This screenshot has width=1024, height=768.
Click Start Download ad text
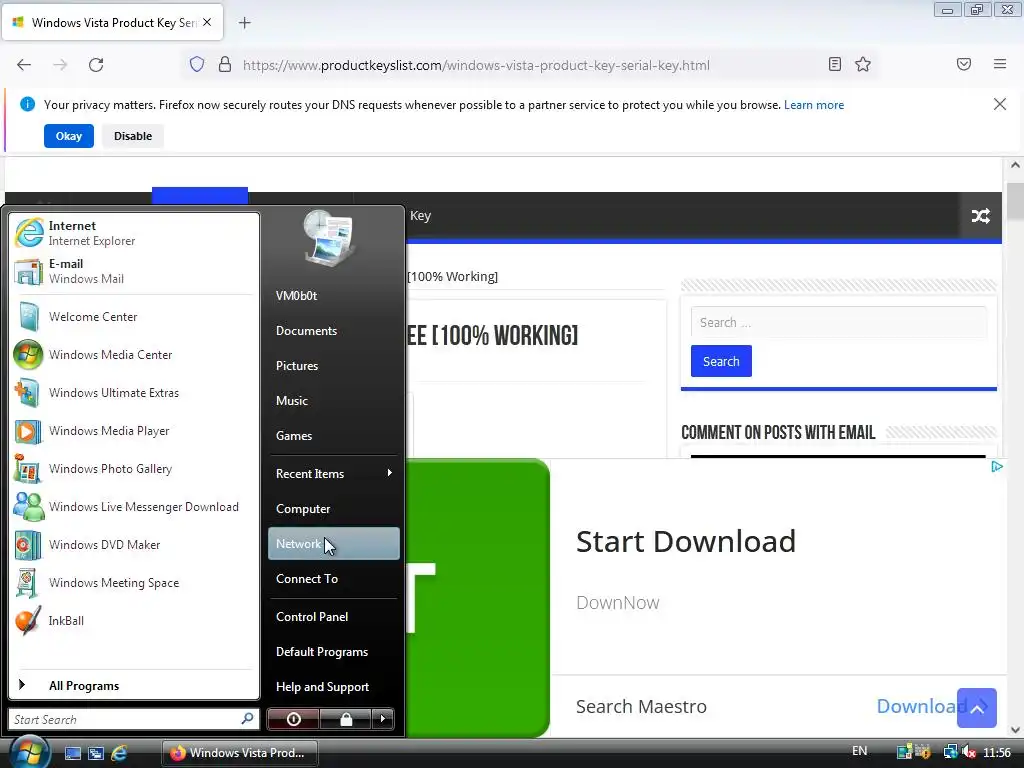coord(686,541)
